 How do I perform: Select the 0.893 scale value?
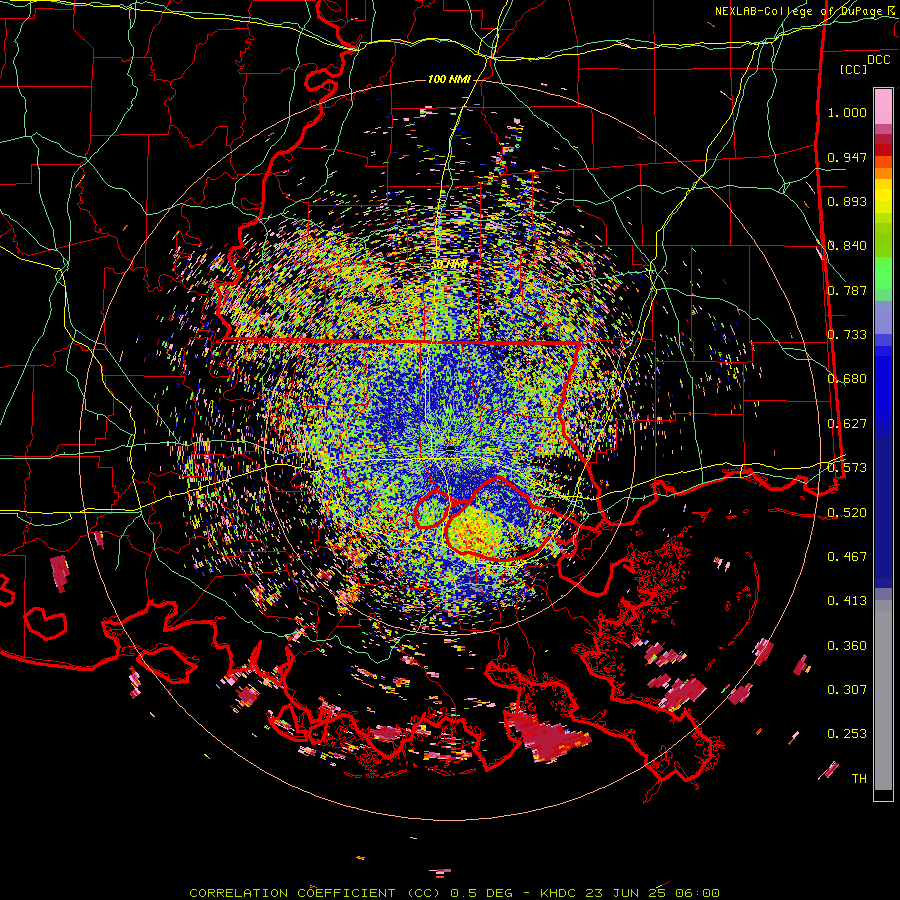(x=847, y=201)
